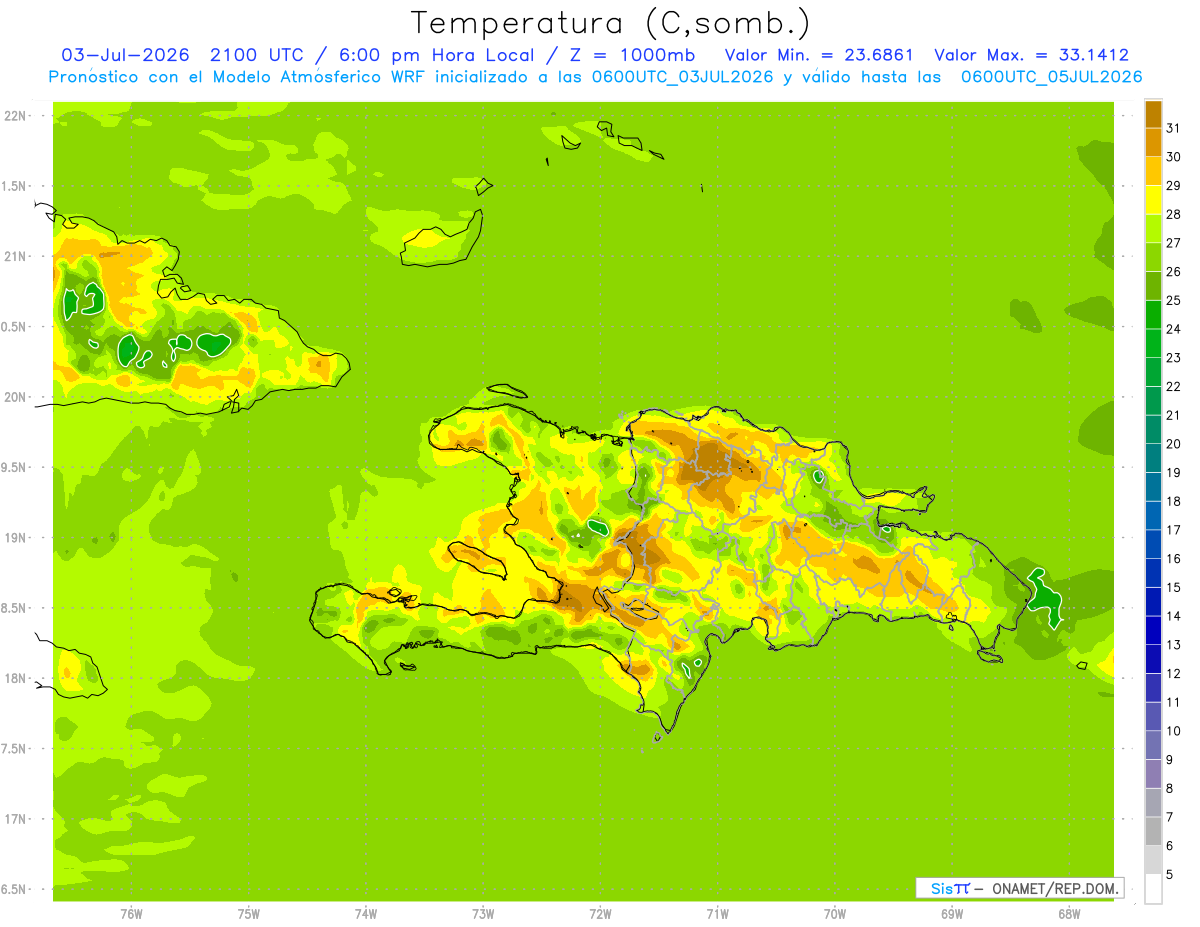
Task: Click the "22N" latitude label
Action: pyautogui.click(x=15, y=116)
